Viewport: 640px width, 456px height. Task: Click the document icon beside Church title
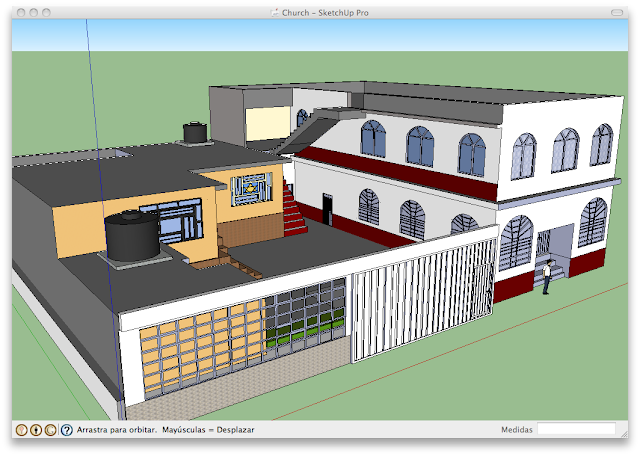click(x=275, y=13)
